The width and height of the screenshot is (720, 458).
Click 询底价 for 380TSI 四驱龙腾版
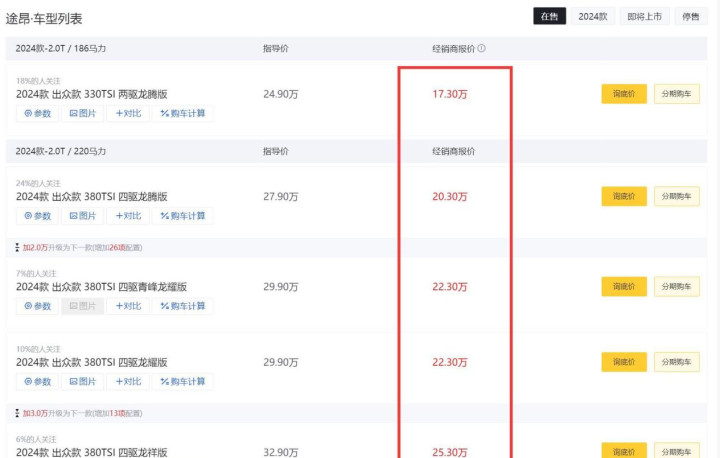(624, 196)
